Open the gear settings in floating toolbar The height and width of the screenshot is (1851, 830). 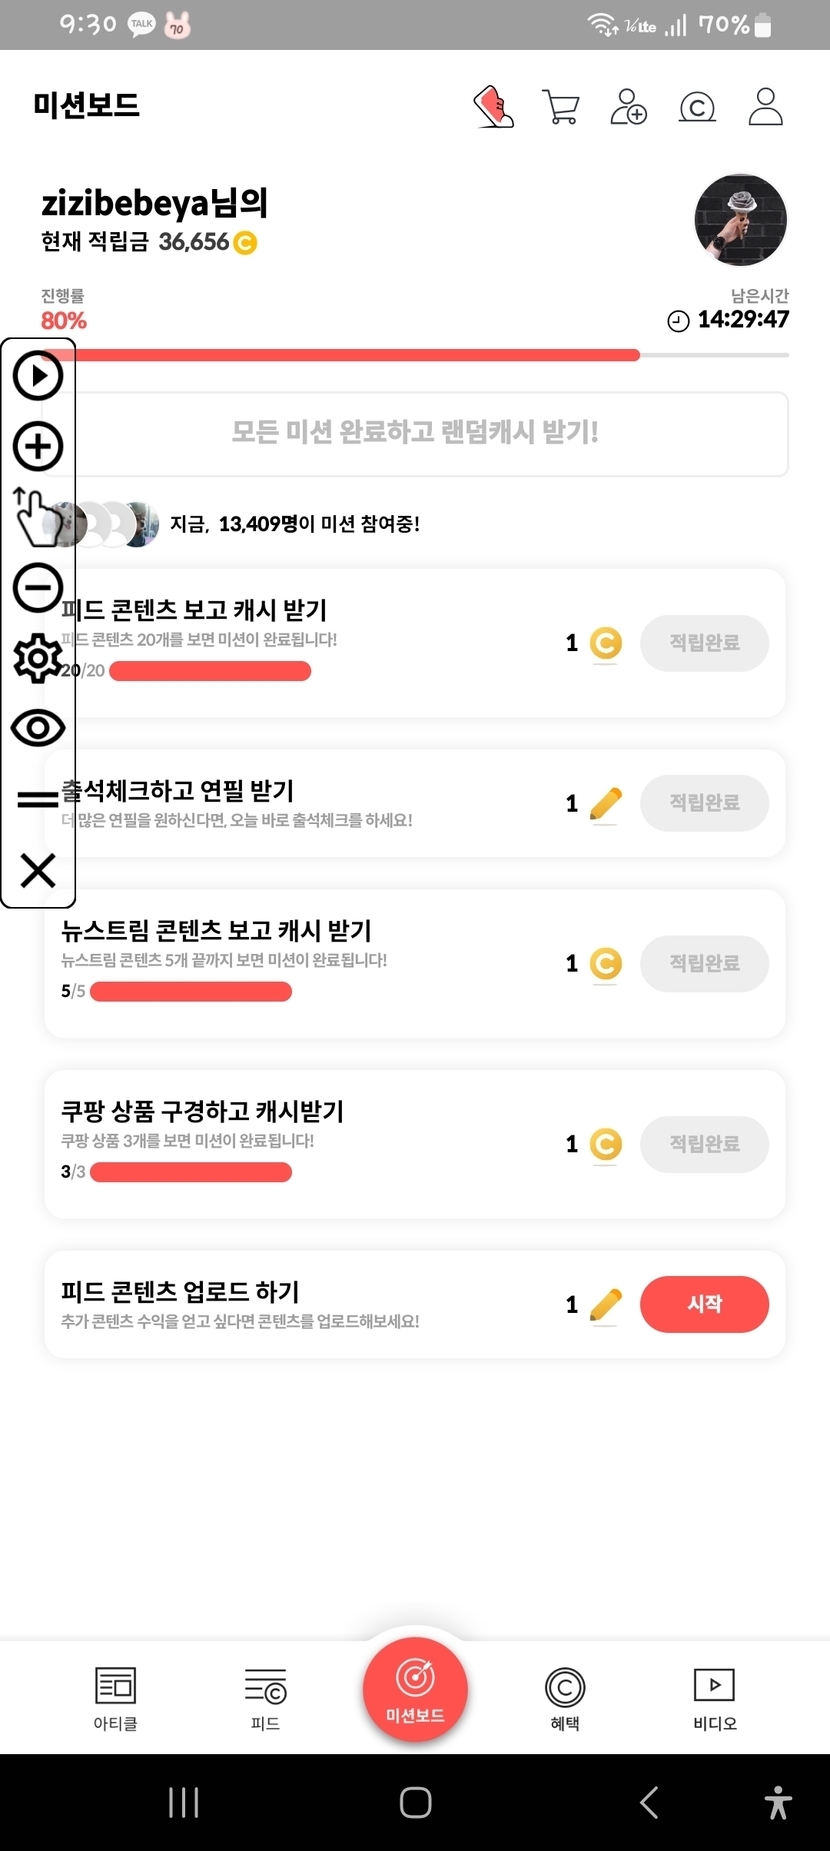(x=38, y=658)
